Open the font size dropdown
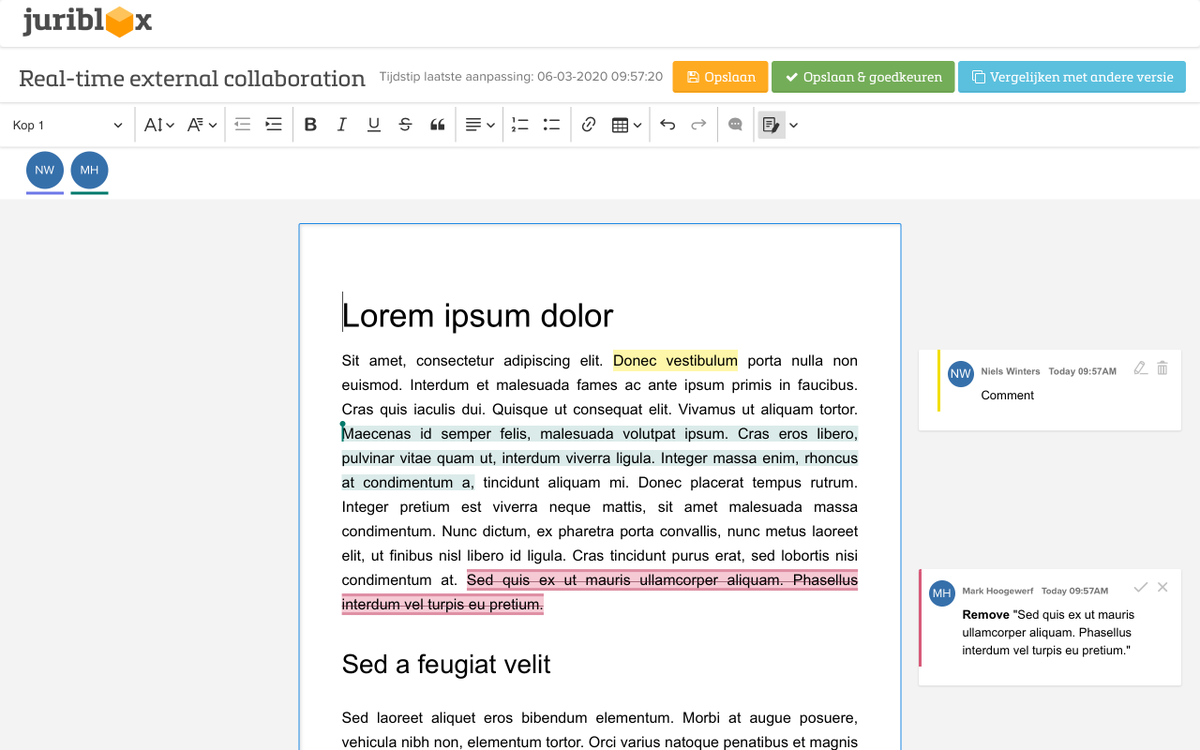 [159, 125]
